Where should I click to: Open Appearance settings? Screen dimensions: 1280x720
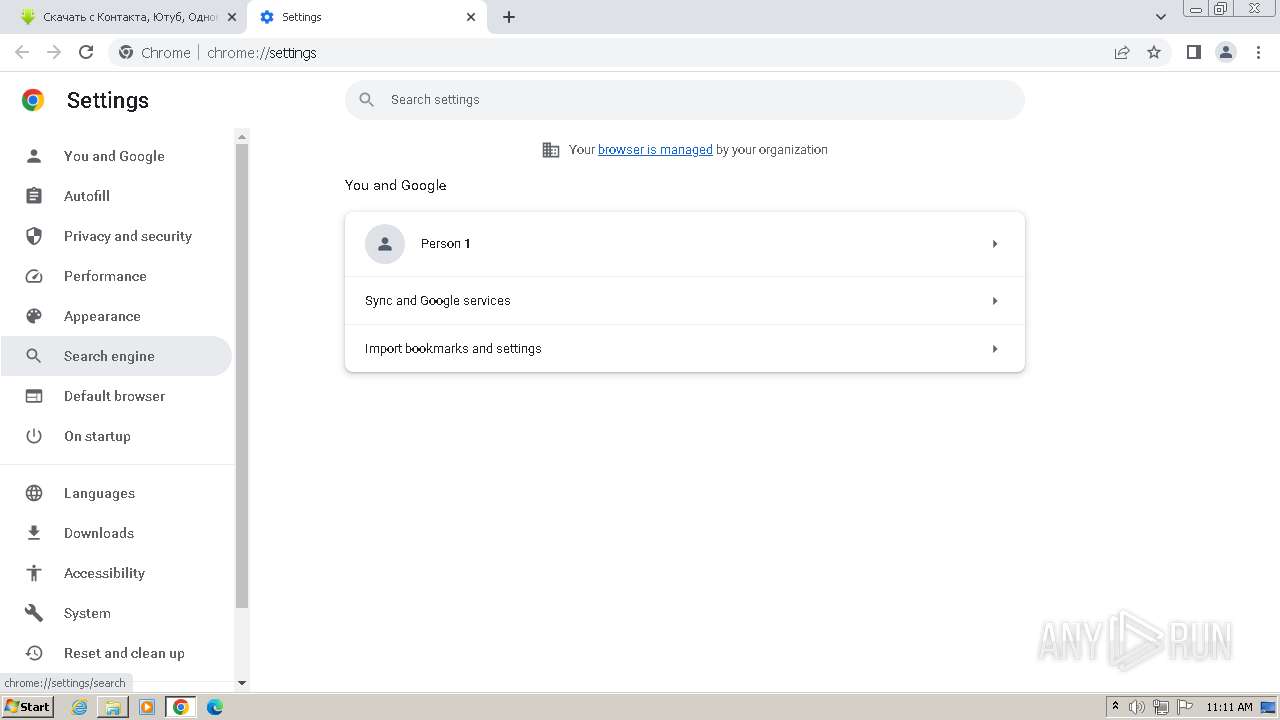[116, 316]
